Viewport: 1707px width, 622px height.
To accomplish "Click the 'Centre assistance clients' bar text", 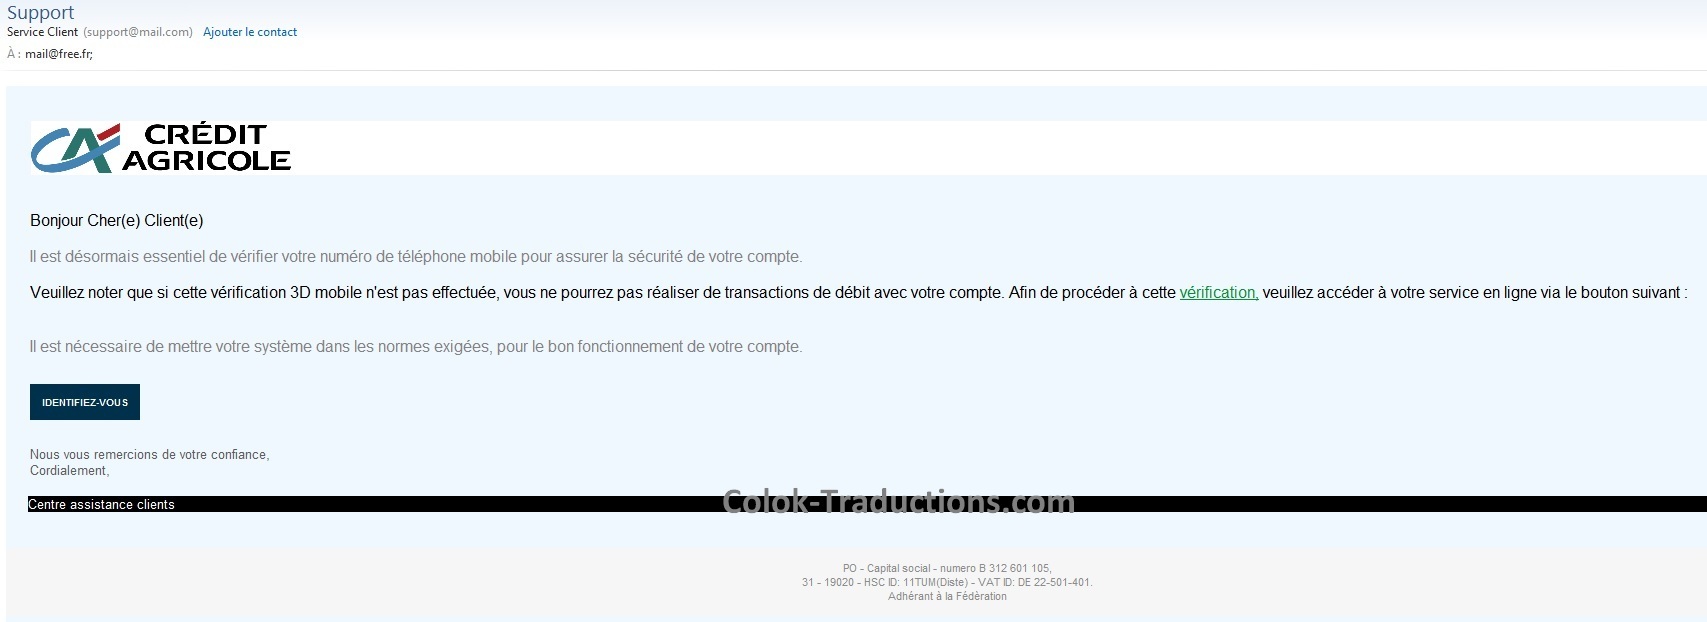I will click(101, 505).
